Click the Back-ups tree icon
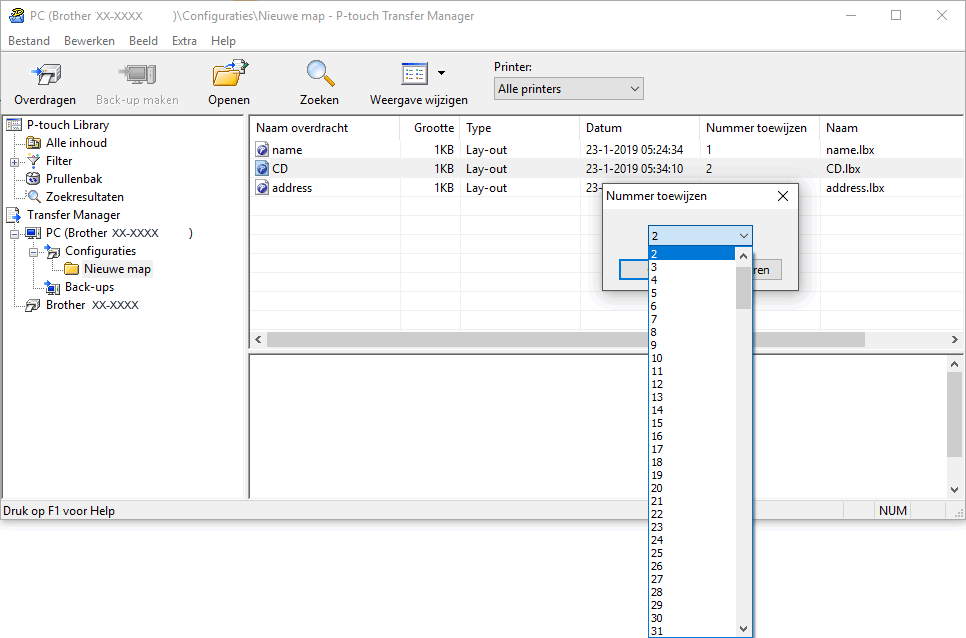The width and height of the screenshot is (966, 638). coord(52,287)
